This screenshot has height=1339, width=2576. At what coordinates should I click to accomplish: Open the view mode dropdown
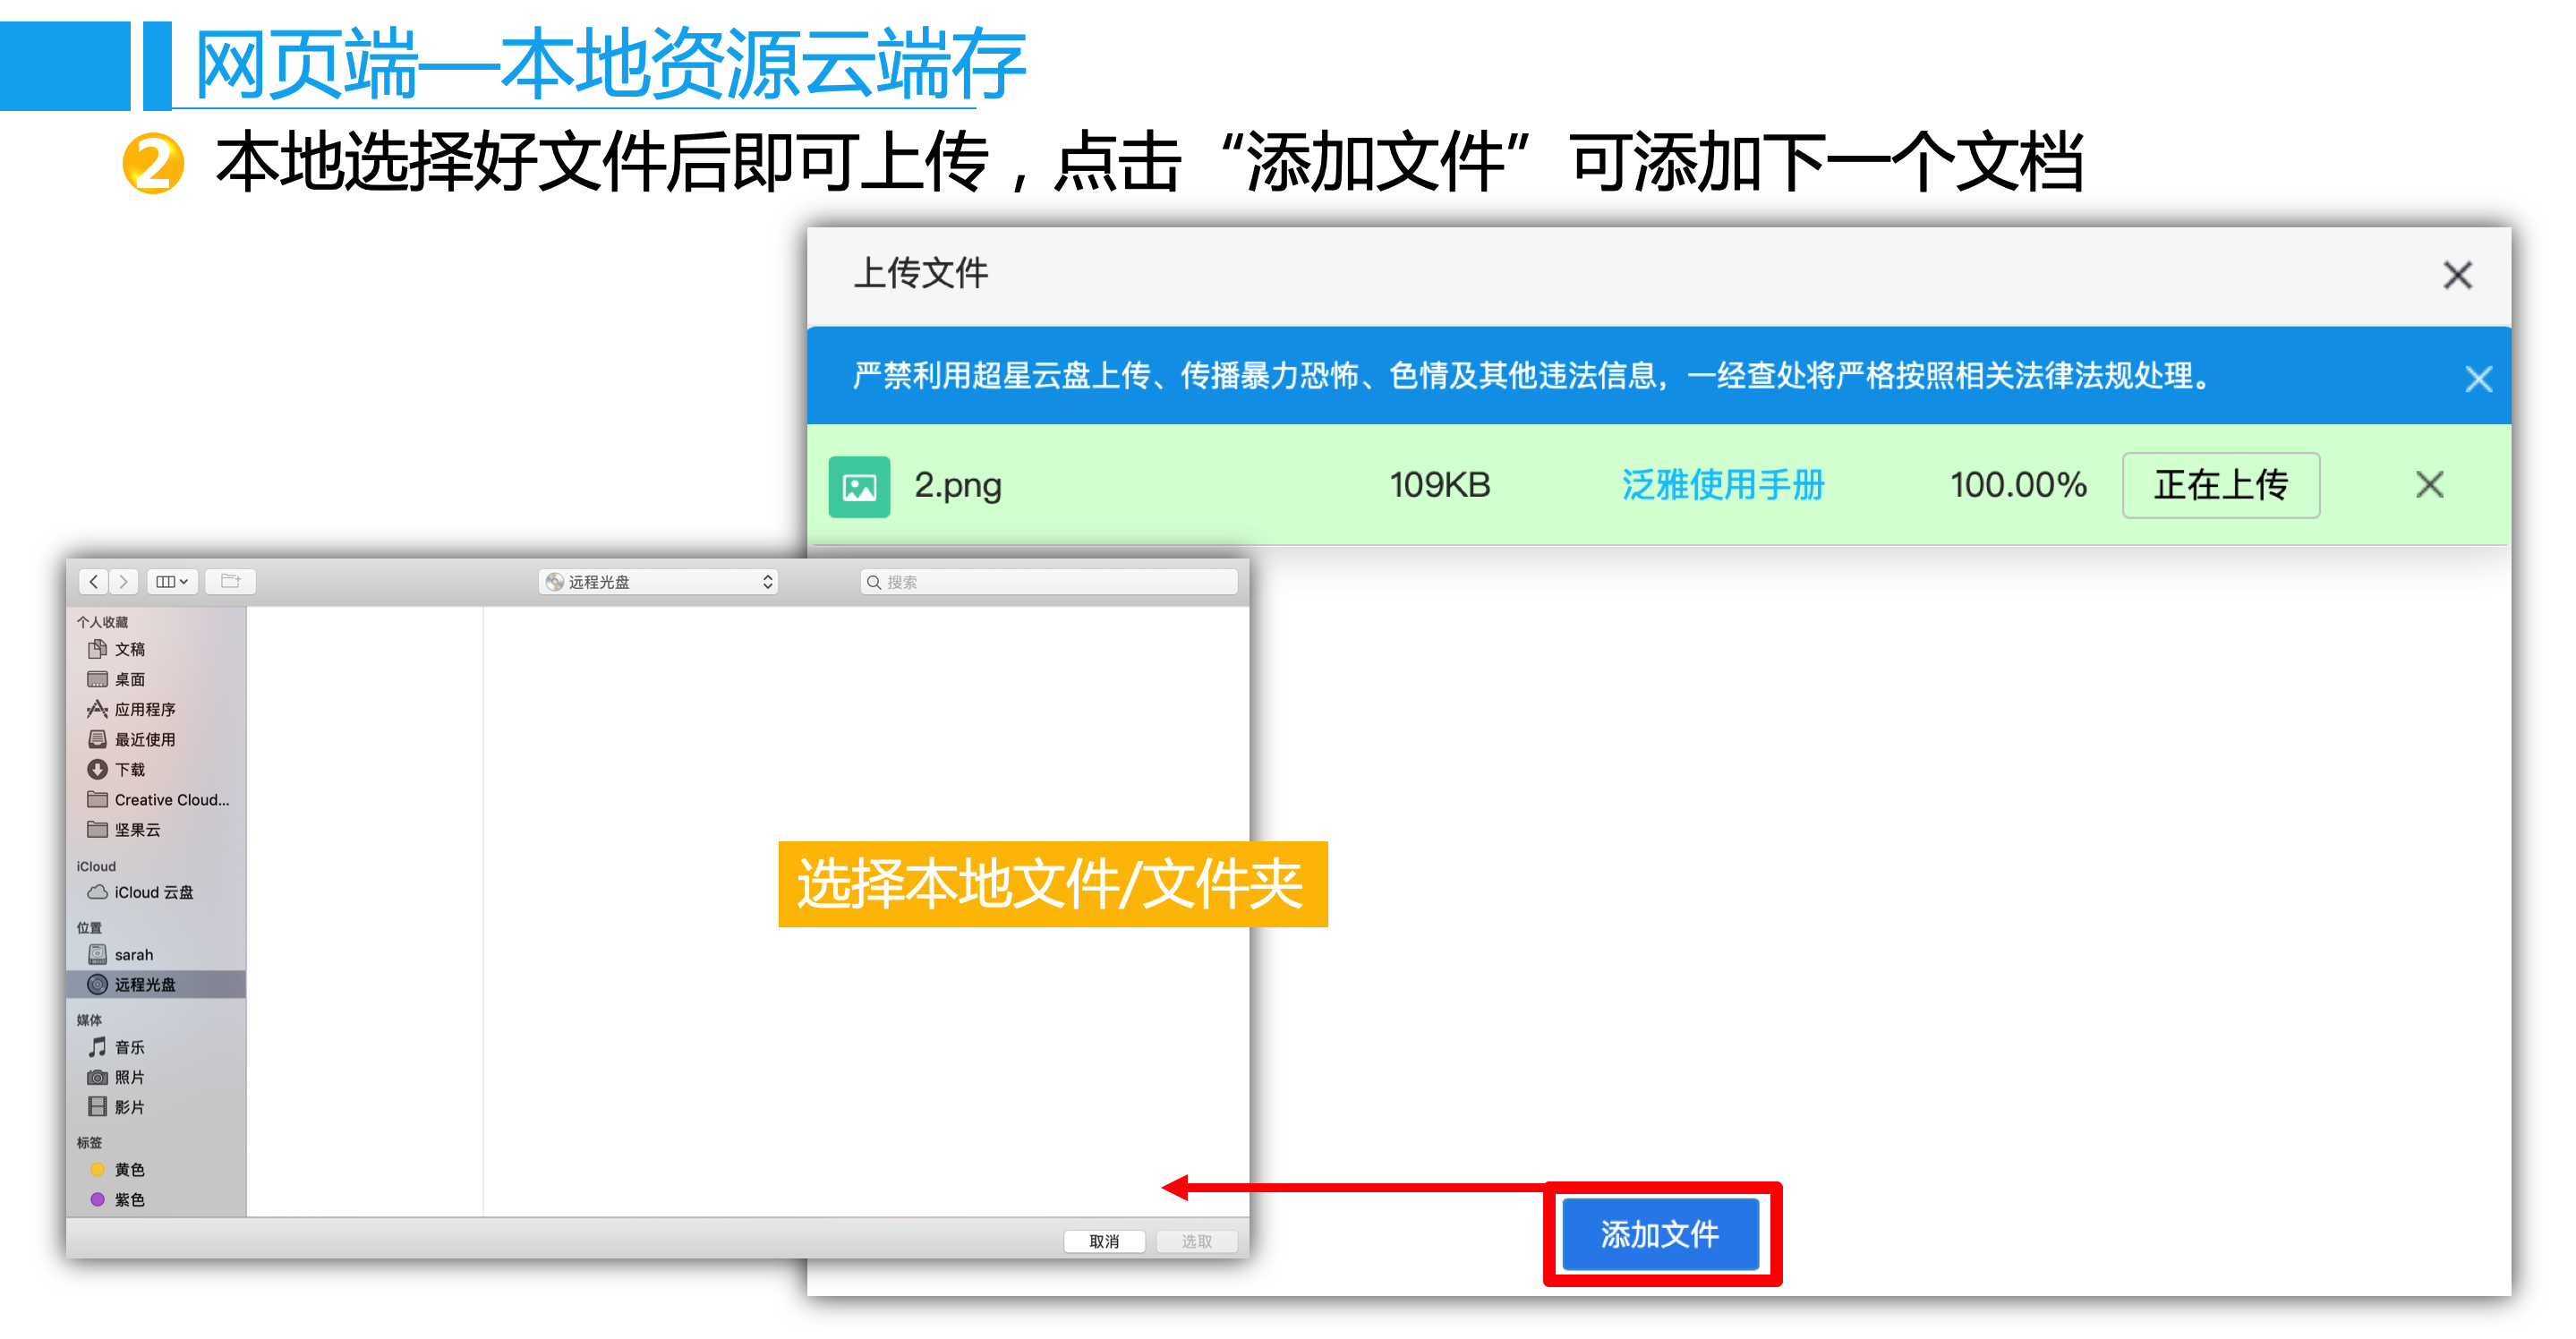click(x=172, y=581)
